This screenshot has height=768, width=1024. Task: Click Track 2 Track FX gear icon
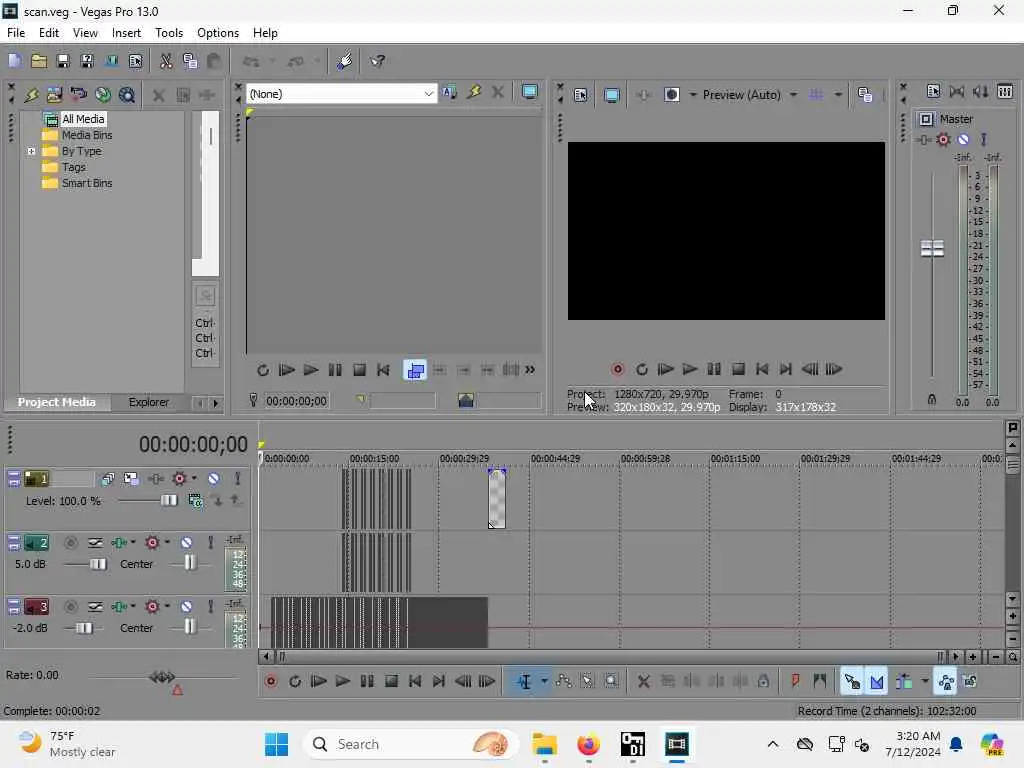pyautogui.click(x=152, y=543)
